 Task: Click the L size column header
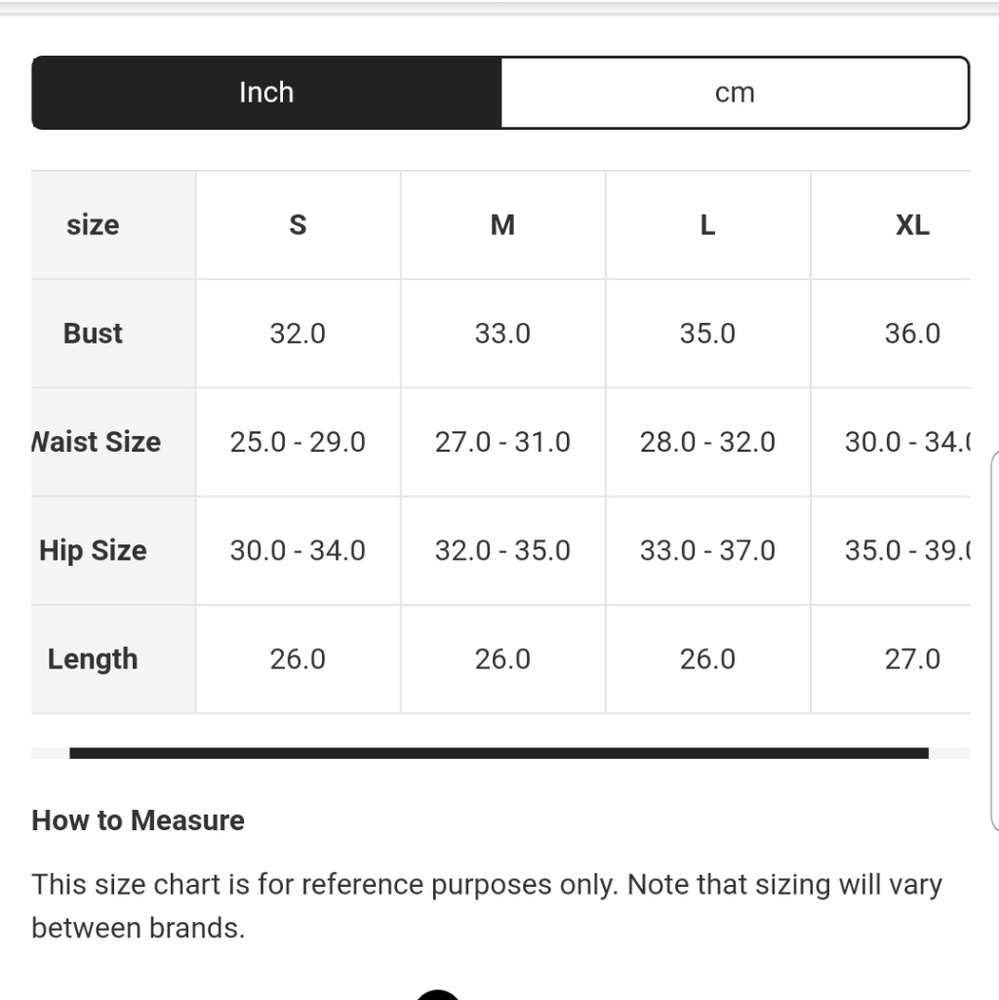tap(707, 225)
